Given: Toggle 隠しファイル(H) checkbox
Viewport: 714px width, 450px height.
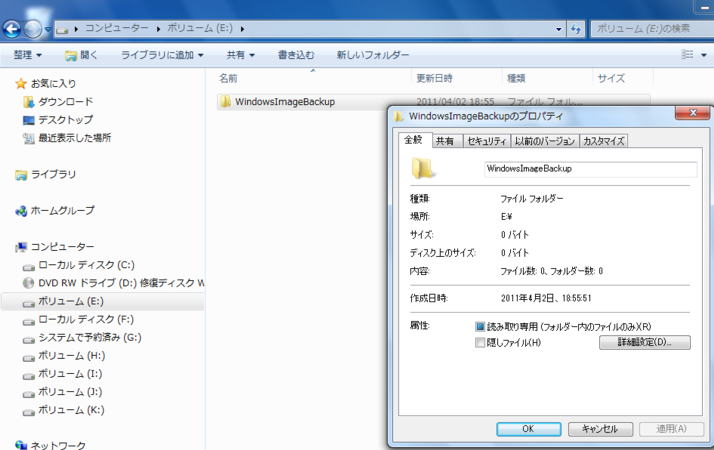Looking at the screenshot, I should tap(480, 343).
